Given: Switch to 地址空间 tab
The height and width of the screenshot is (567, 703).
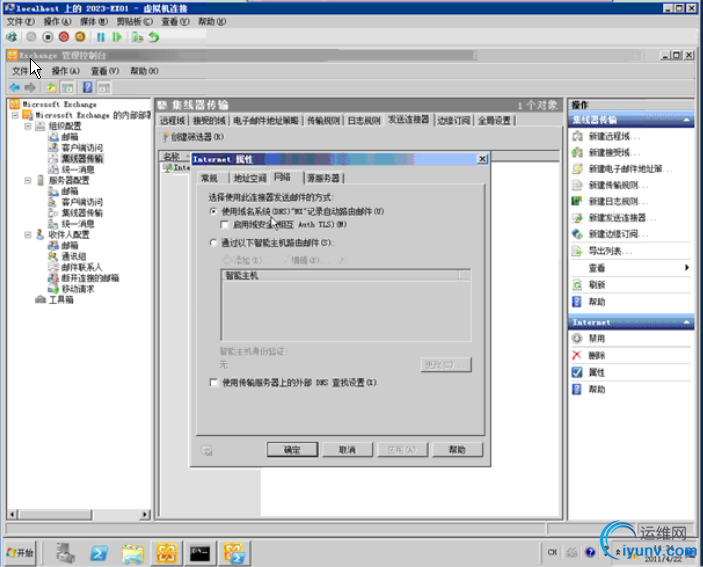Looking at the screenshot, I should pos(250,178).
